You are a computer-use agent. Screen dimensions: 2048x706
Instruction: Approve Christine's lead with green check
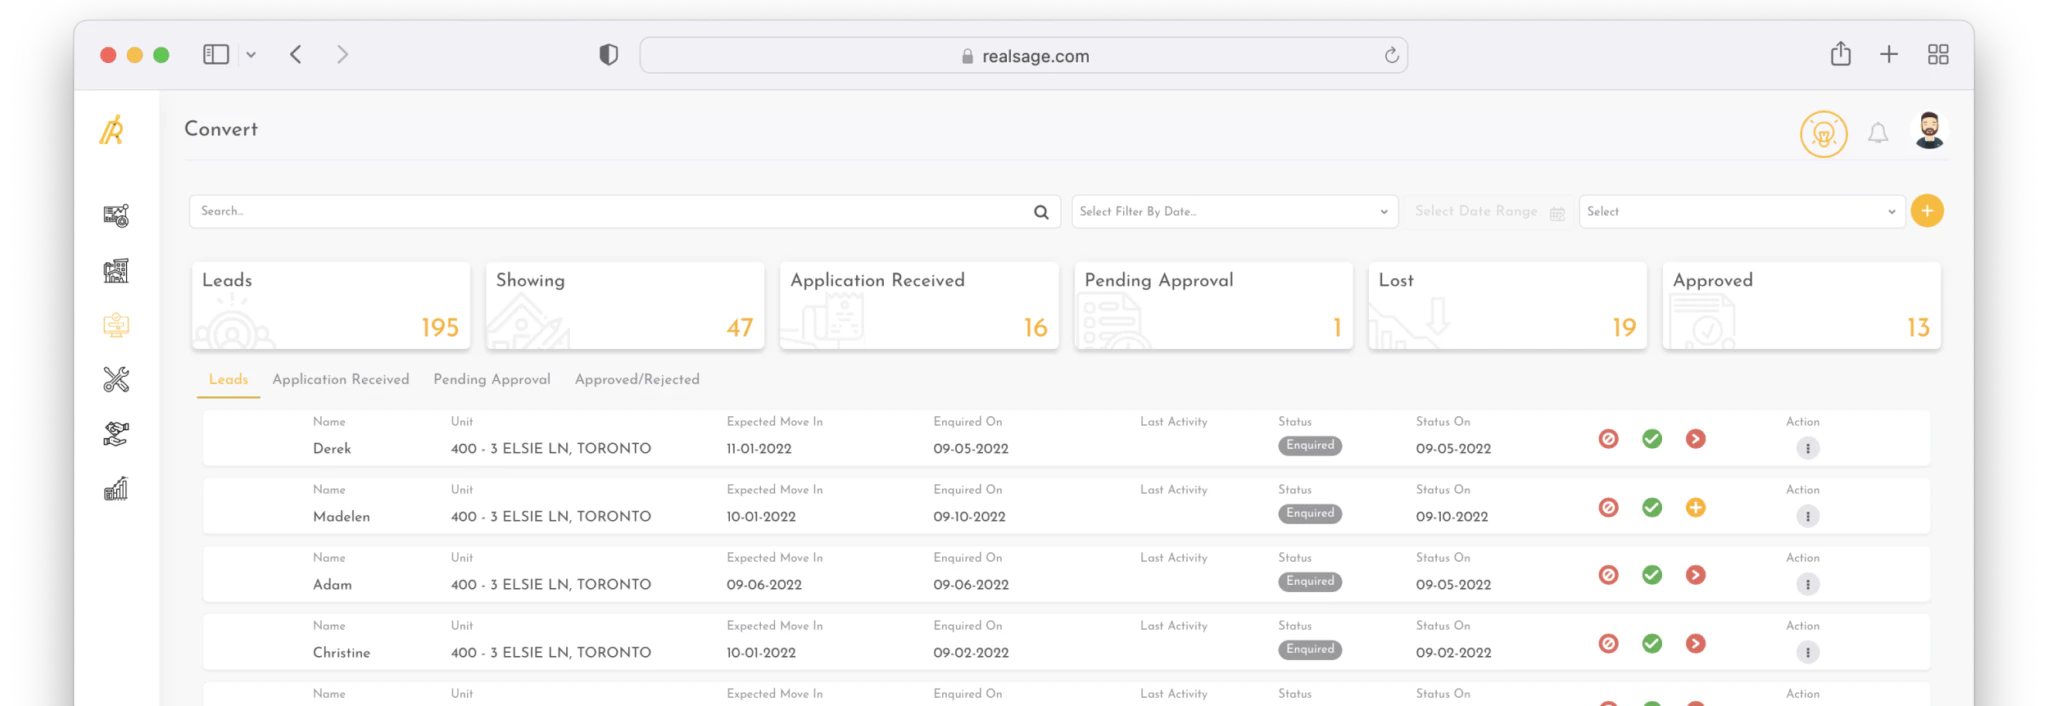(1652, 643)
